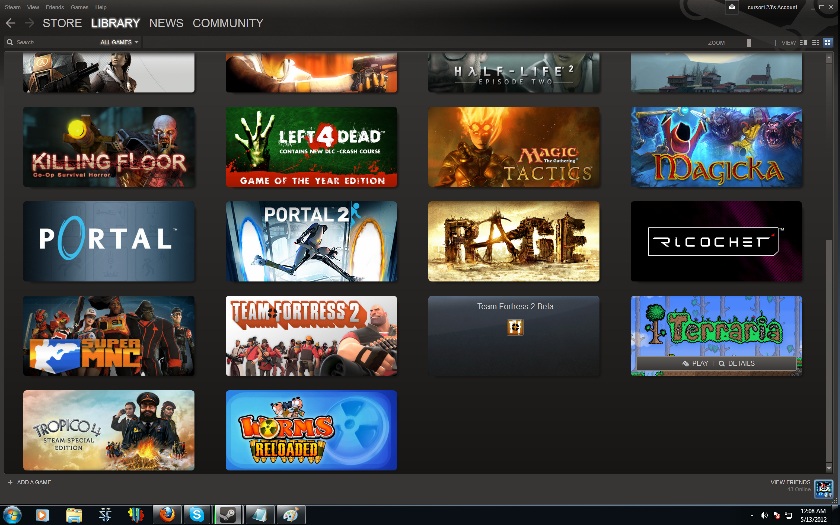Viewport: 840px width, 525px height.
Task: Click the system clock in taskbar
Action: [813, 515]
